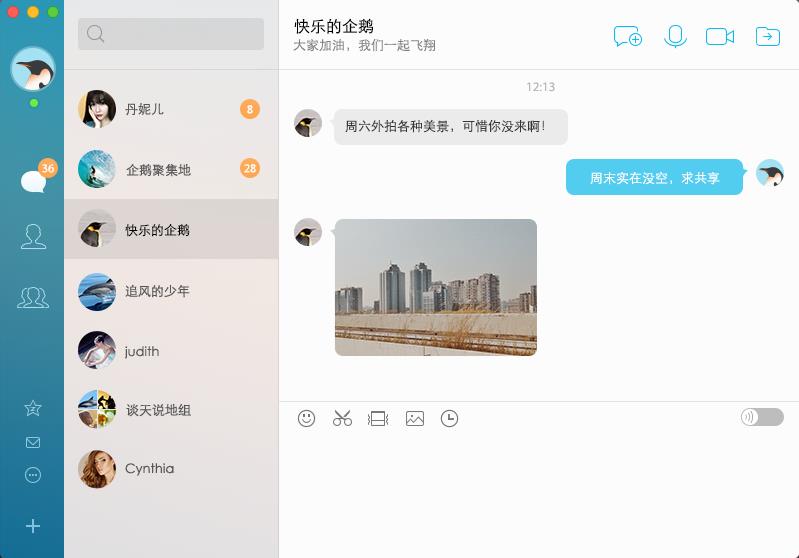The height and width of the screenshot is (558, 799).
Task: Switch to the Groups tab in sidebar
Action: pyautogui.click(x=33, y=297)
